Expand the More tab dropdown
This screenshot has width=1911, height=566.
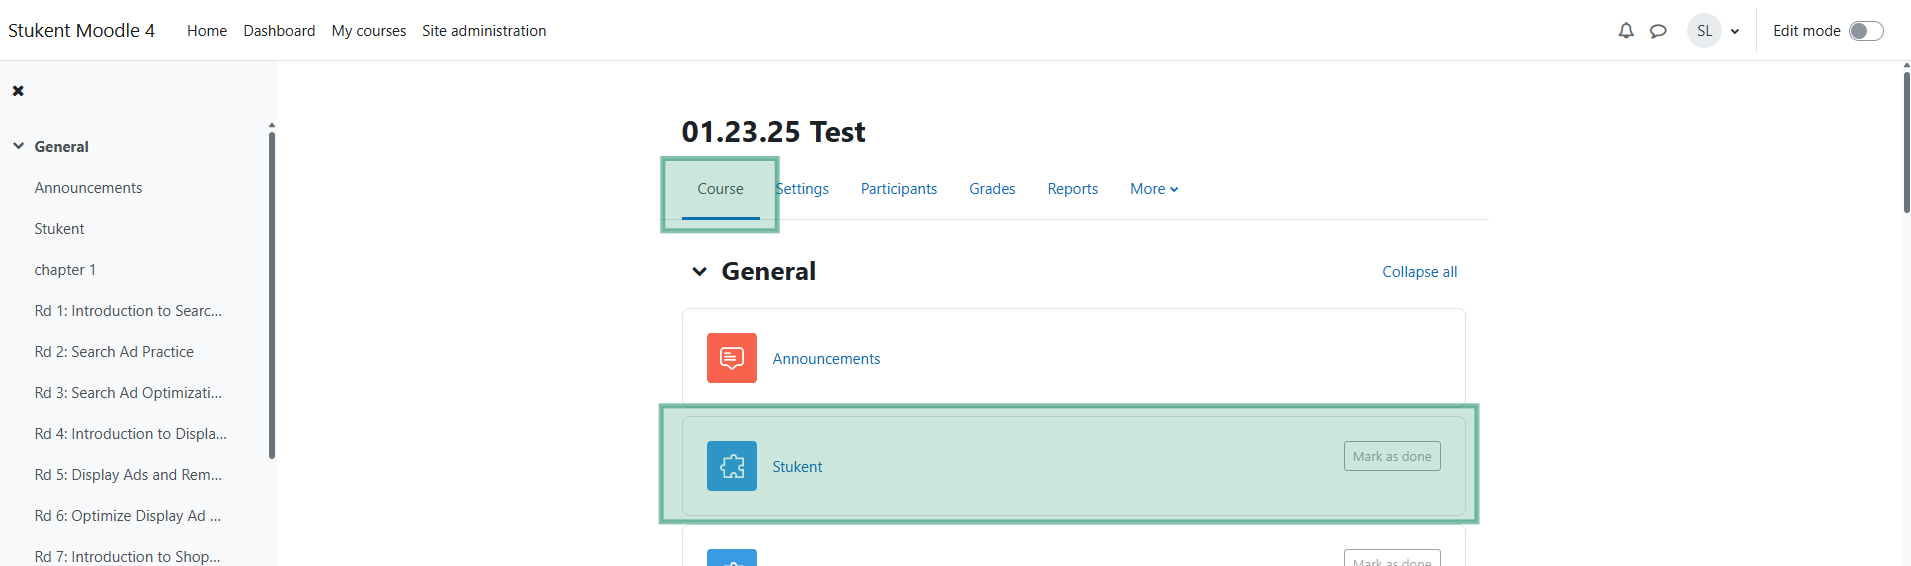coord(1154,189)
